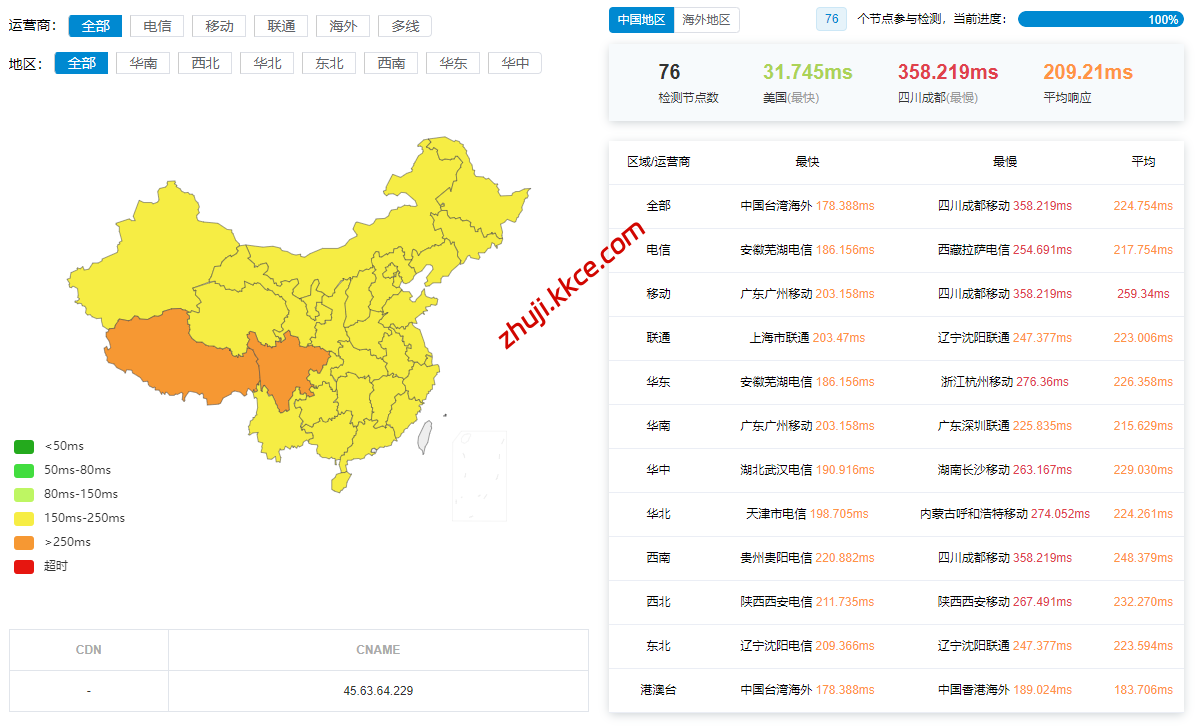
Task: Click the 100% detection progress bar
Action: (1100, 19)
